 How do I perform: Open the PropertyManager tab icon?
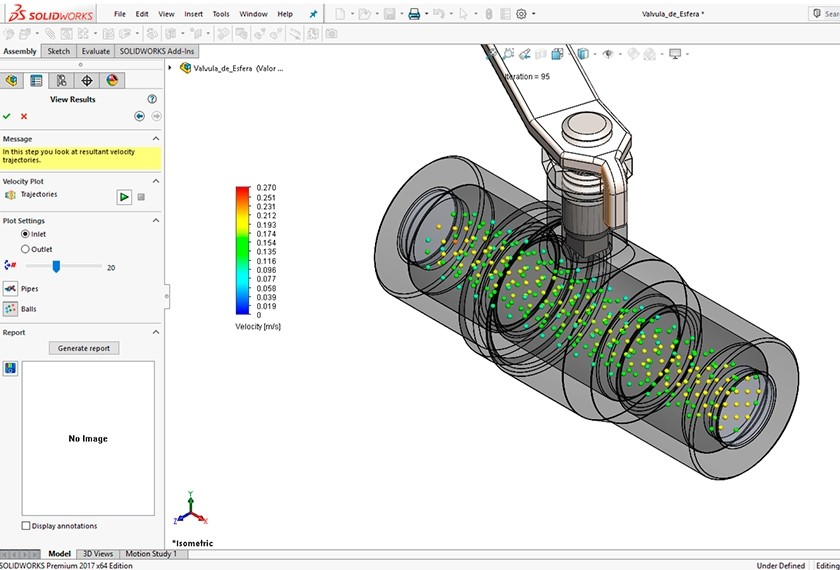point(37,80)
